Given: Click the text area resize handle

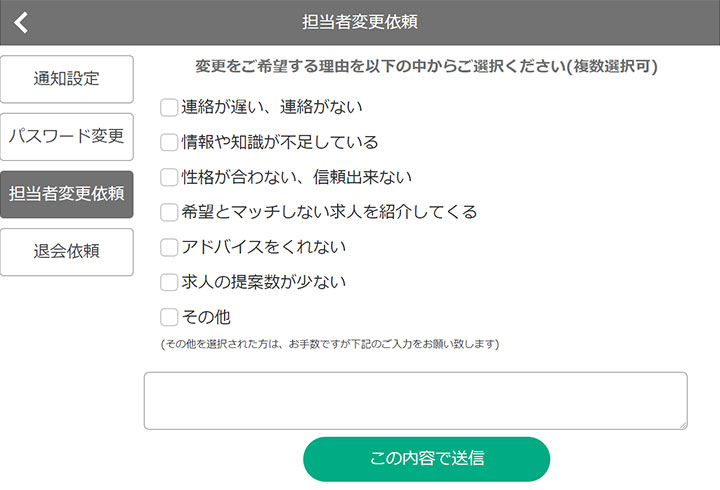Looking at the screenshot, I should [x=683, y=425].
